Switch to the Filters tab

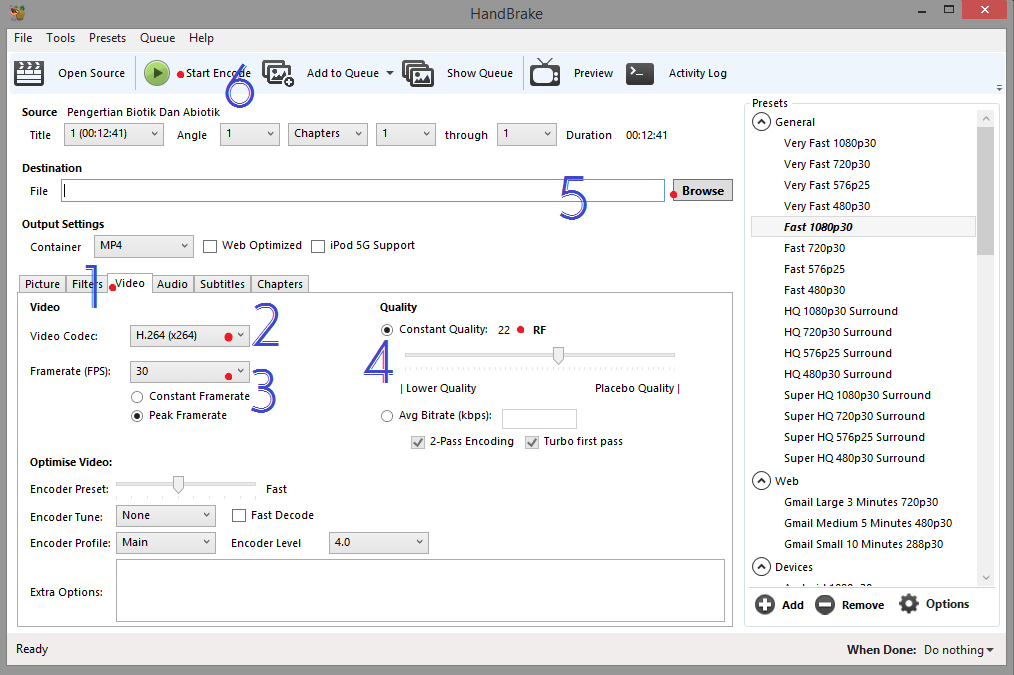click(x=87, y=284)
